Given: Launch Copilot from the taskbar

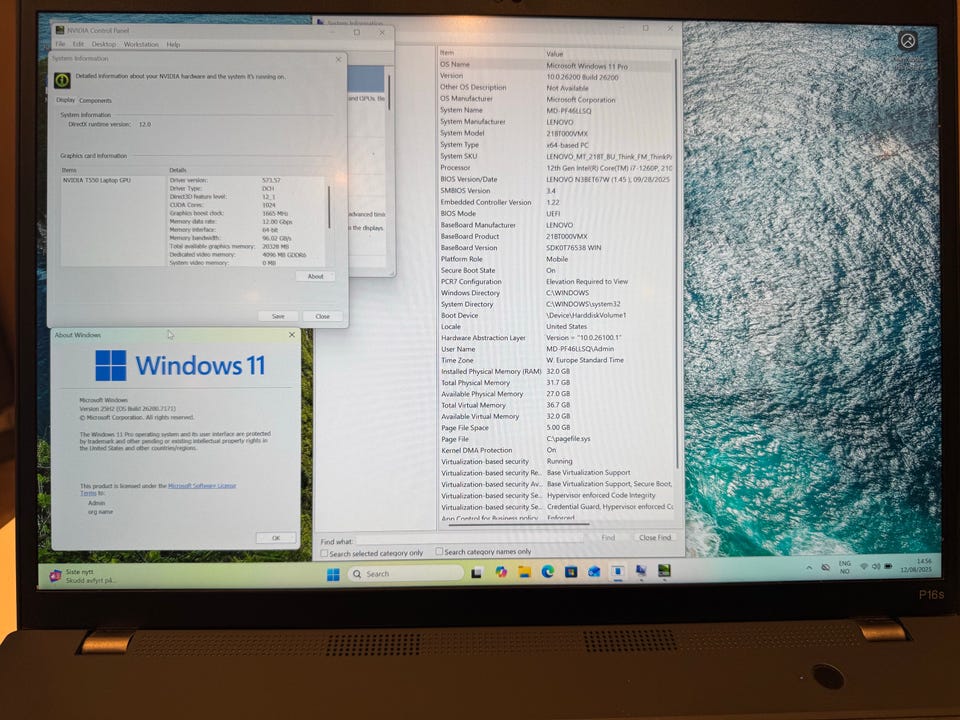Looking at the screenshot, I should pyautogui.click(x=501, y=572).
